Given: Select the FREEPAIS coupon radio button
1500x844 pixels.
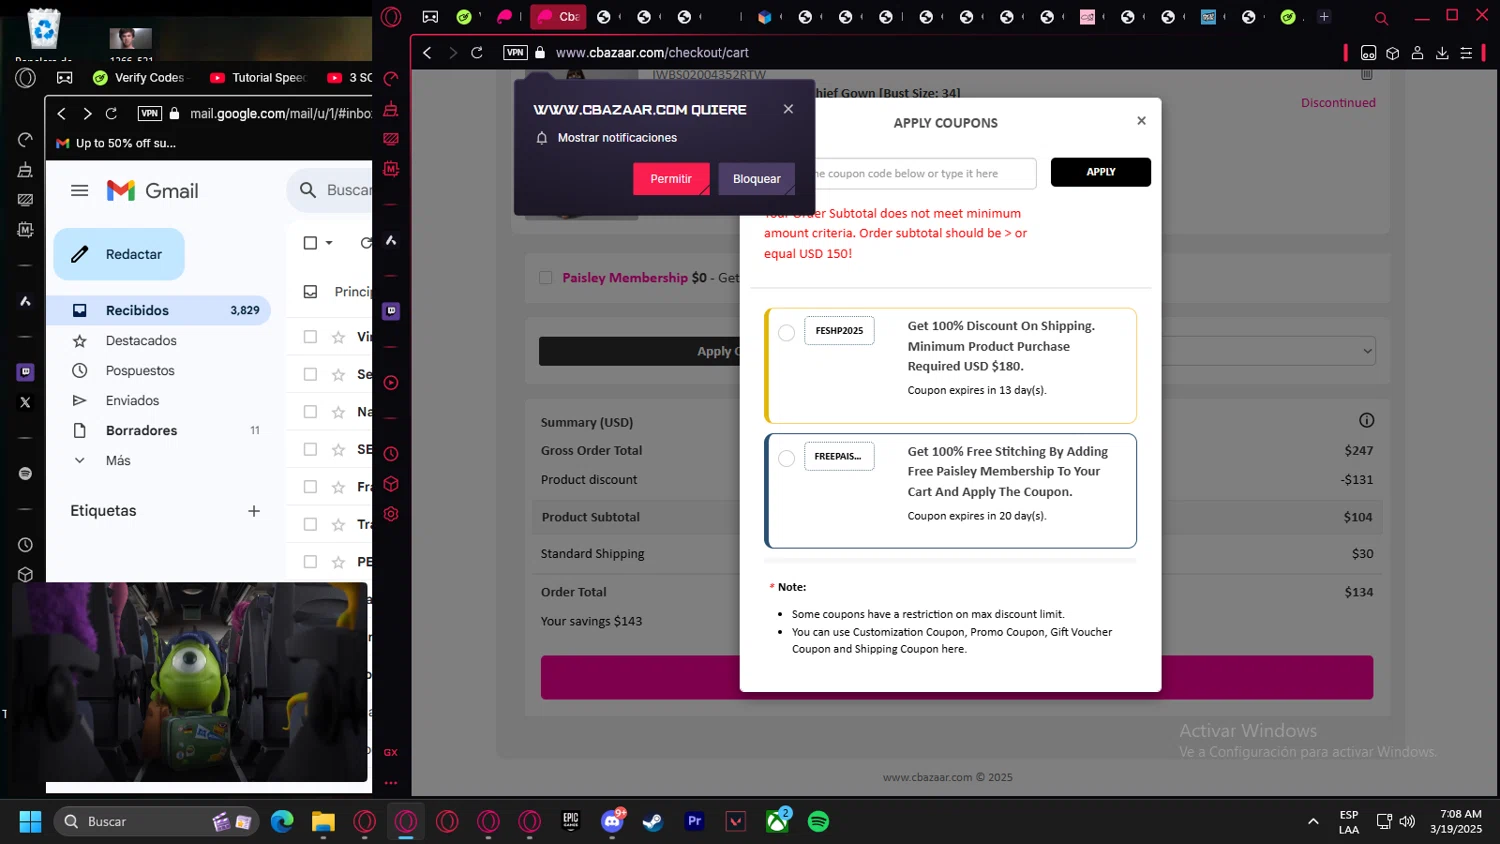Looking at the screenshot, I should click(x=787, y=458).
